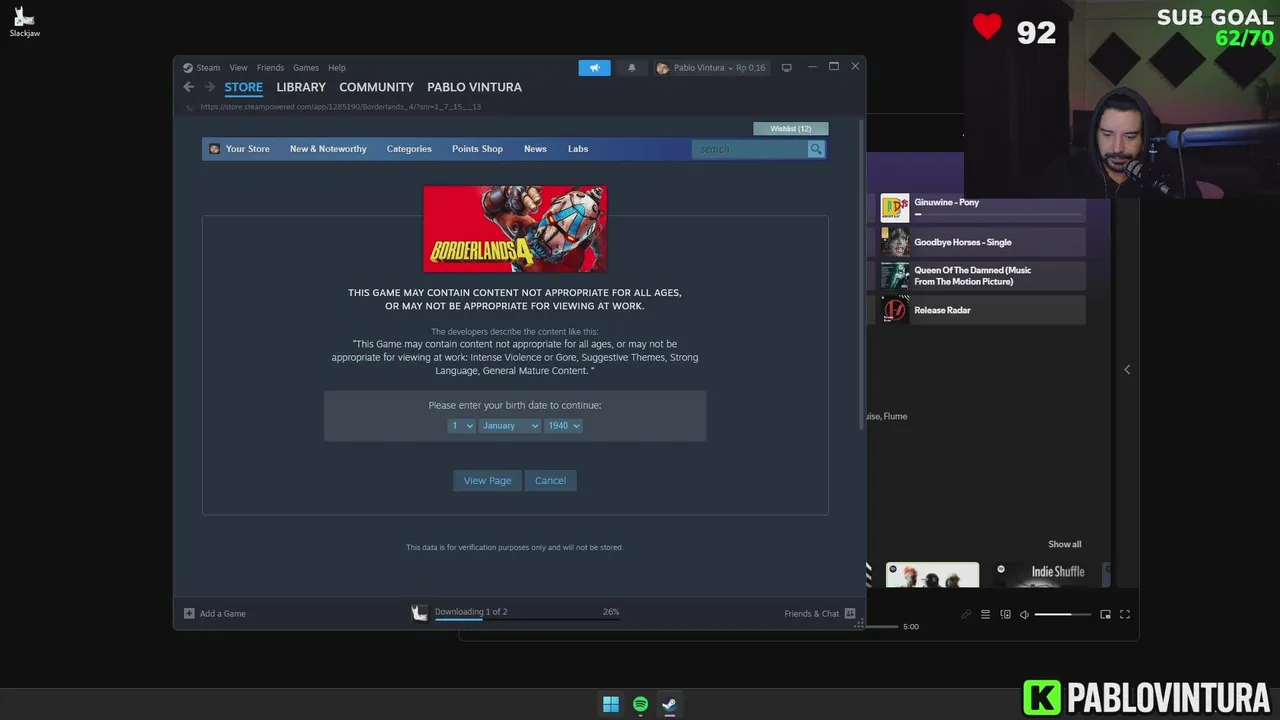Click Add a Game label
Image resolution: width=1280 pixels, height=720 pixels.
point(222,614)
